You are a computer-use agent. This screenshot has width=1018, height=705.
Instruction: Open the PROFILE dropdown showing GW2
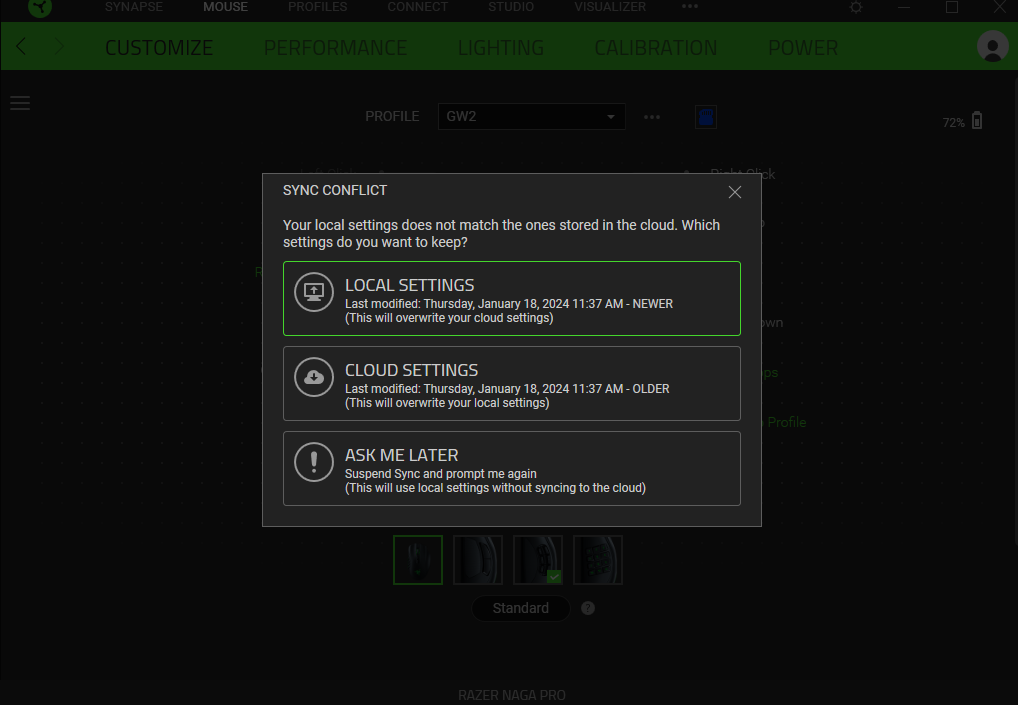pyautogui.click(x=532, y=117)
